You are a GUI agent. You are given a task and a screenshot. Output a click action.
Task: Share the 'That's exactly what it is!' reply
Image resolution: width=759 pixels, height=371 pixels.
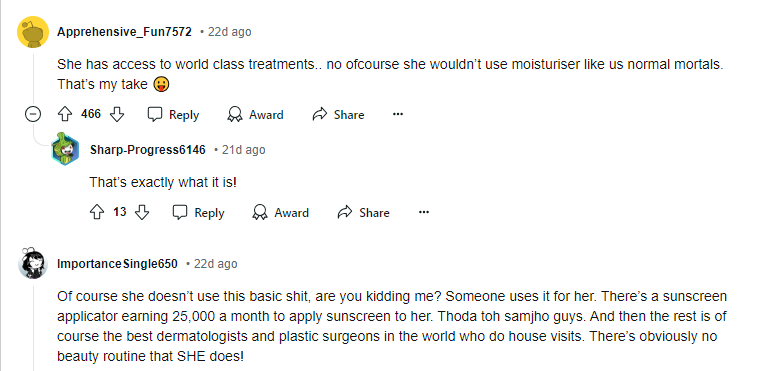coord(364,212)
